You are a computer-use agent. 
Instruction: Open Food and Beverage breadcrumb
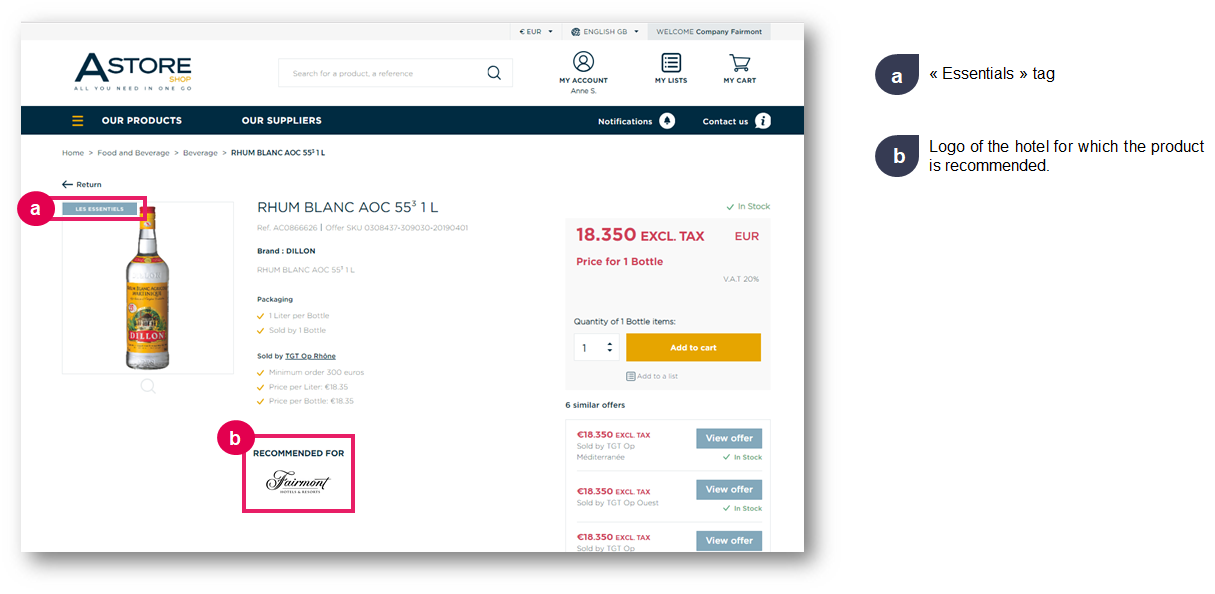133,153
